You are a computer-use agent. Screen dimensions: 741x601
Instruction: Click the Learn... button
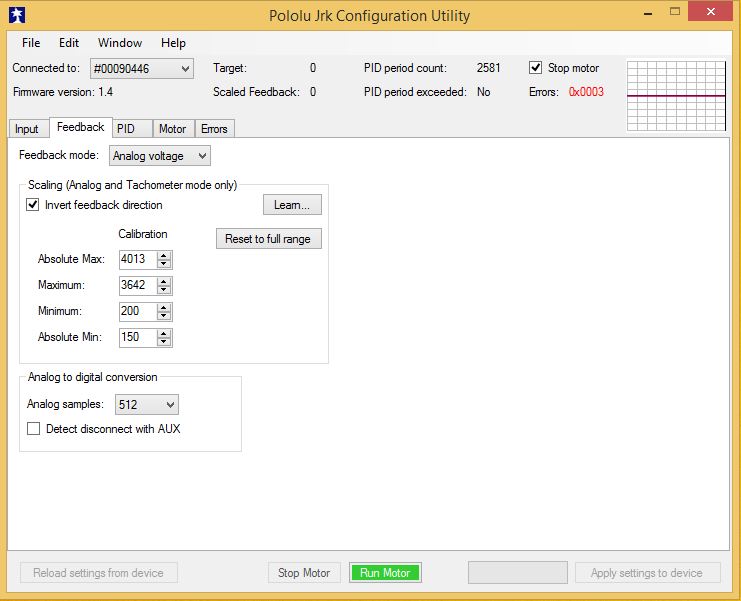click(x=292, y=205)
